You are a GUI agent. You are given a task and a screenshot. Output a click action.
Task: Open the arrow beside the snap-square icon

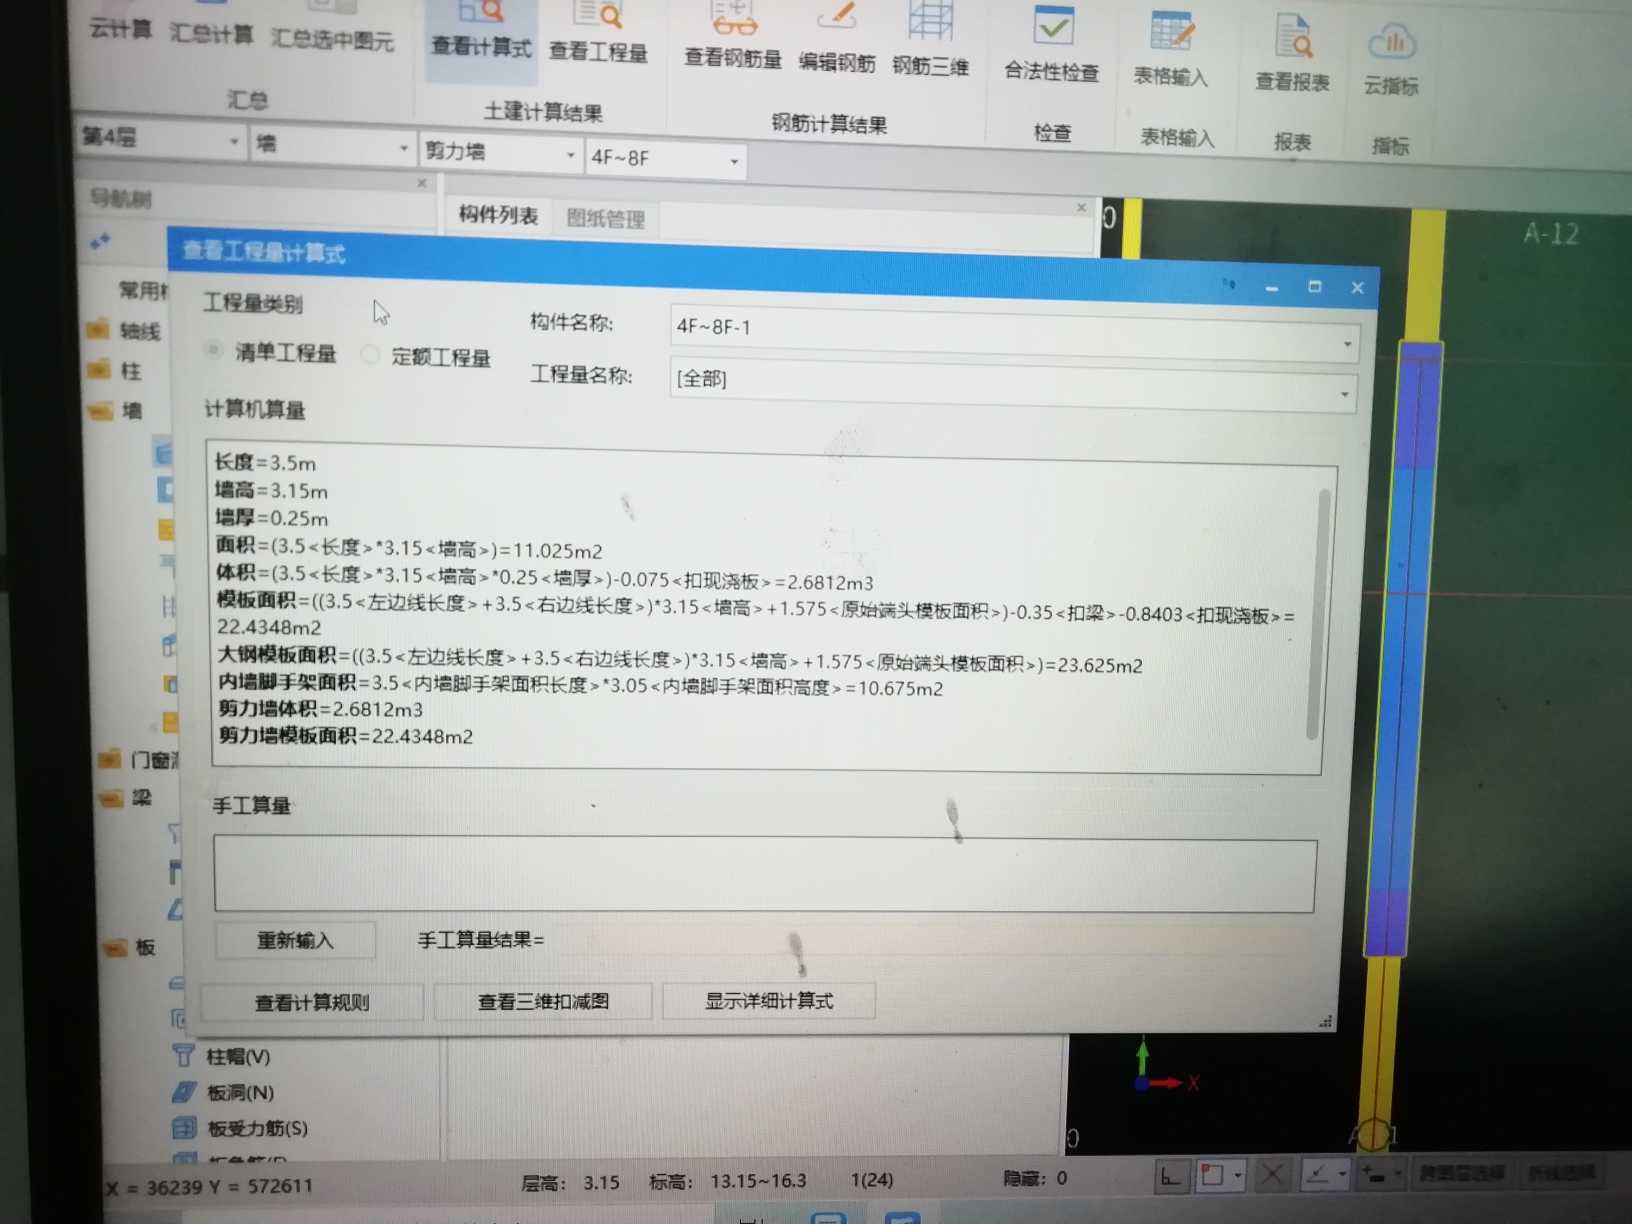click(1238, 1175)
